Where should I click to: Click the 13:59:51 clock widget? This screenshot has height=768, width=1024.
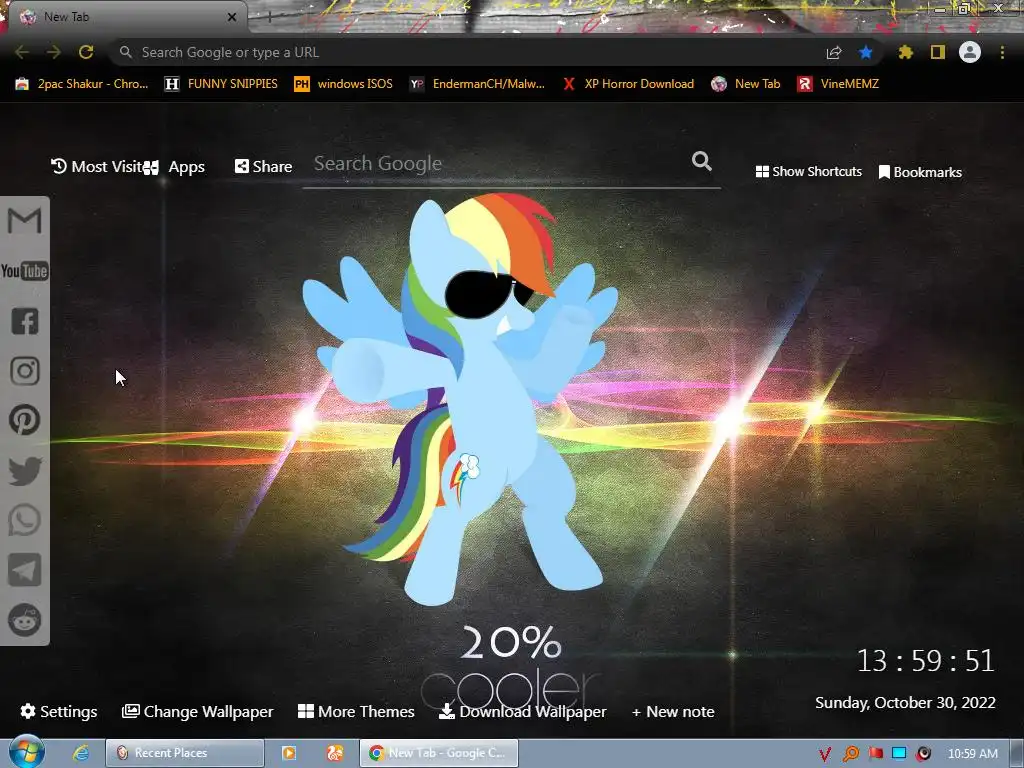coord(925,661)
